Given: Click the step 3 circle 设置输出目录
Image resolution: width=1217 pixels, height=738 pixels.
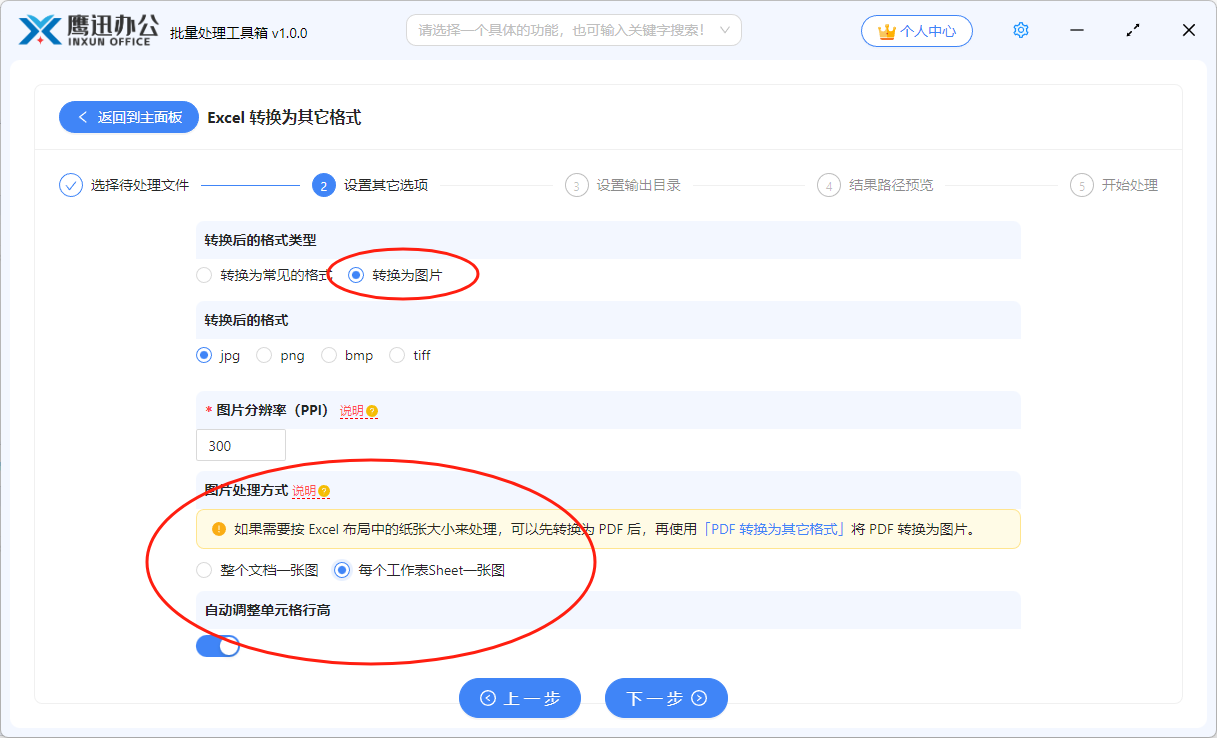Looking at the screenshot, I should [x=576, y=185].
